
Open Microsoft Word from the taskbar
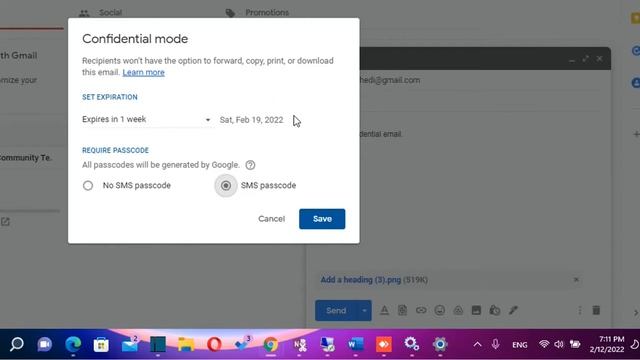tap(356, 344)
